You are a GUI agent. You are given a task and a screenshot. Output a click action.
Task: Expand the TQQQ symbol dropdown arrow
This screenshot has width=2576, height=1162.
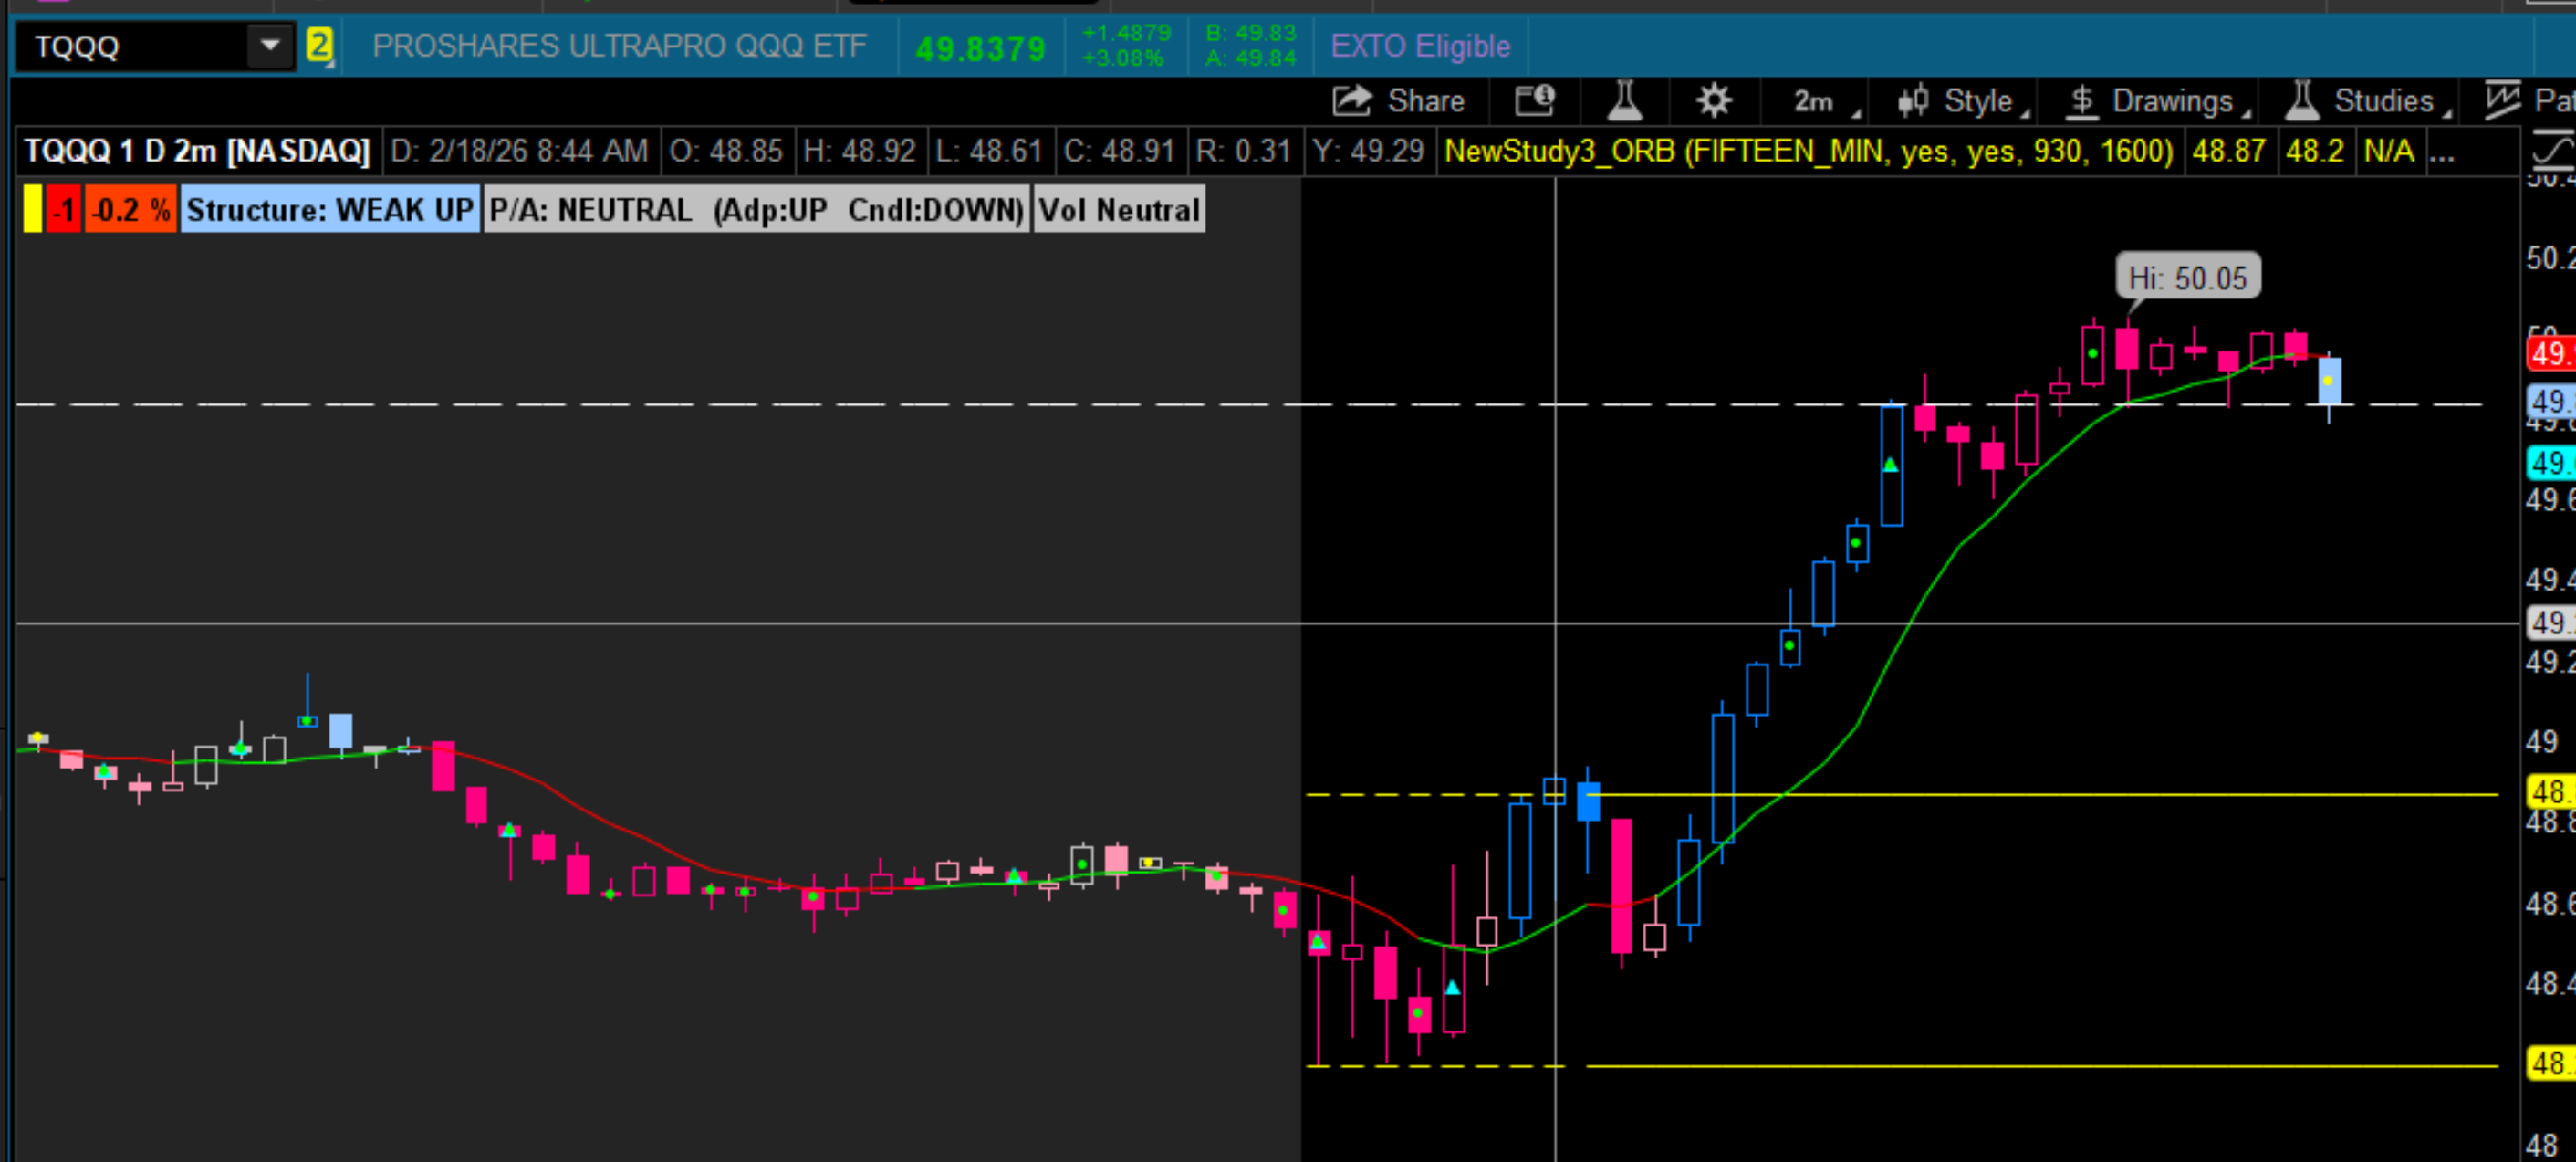point(270,46)
